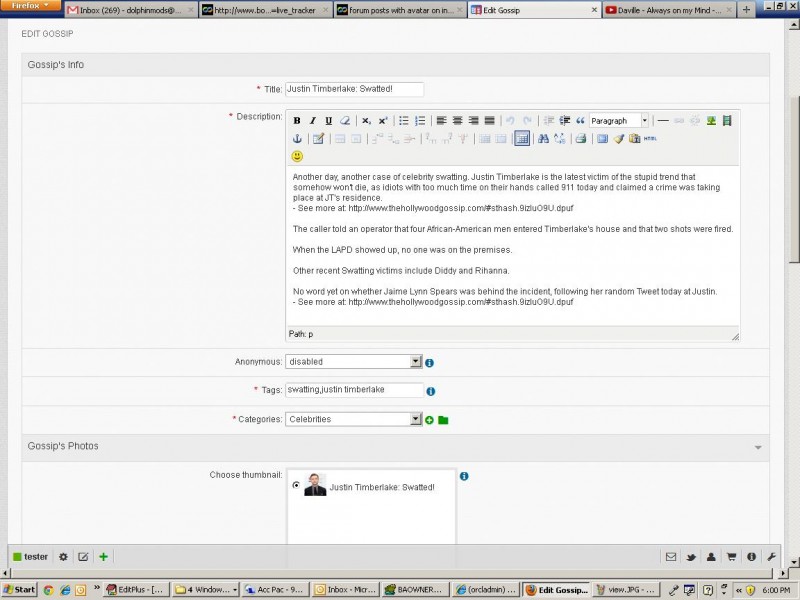
Task: Open the Firefox menu button
Action: [30, 6]
